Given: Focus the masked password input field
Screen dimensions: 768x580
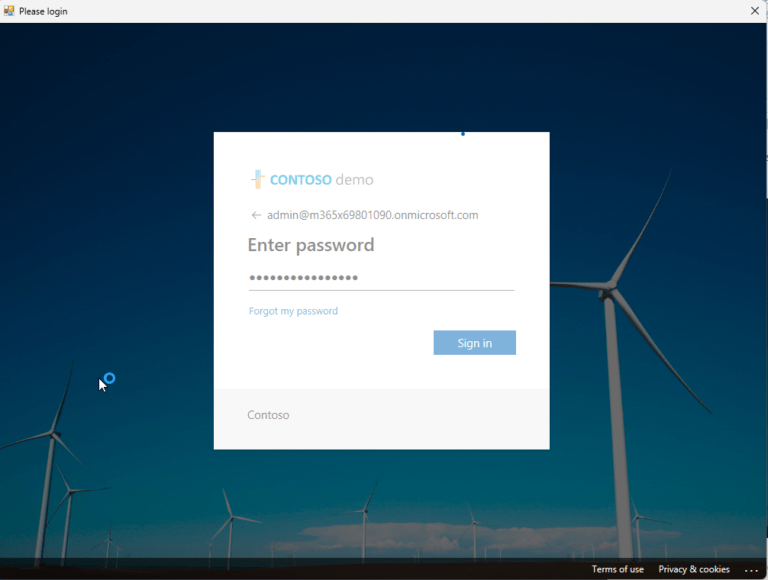Looking at the screenshot, I should tap(380, 278).
